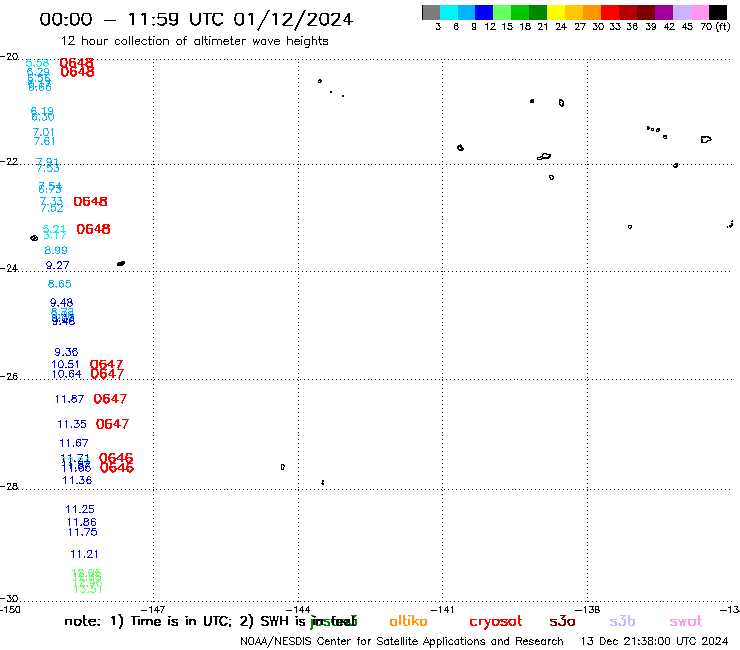Click the wave height value 11.87
Image resolution: width=740 pixels, height=650 pixels.
(x=69, y=399)
